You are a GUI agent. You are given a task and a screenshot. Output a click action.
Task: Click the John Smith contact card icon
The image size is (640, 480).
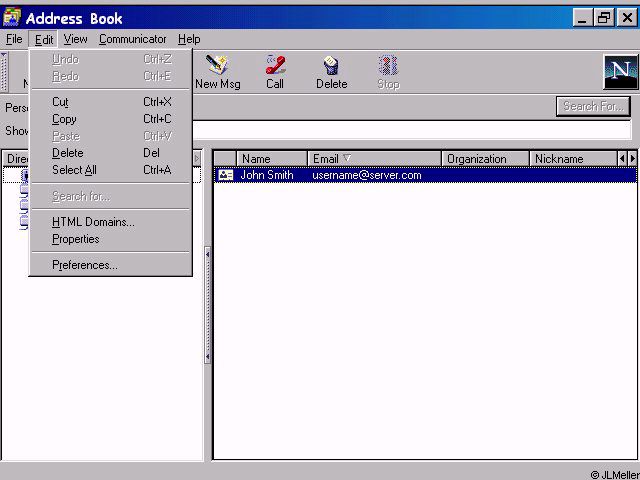225,175
